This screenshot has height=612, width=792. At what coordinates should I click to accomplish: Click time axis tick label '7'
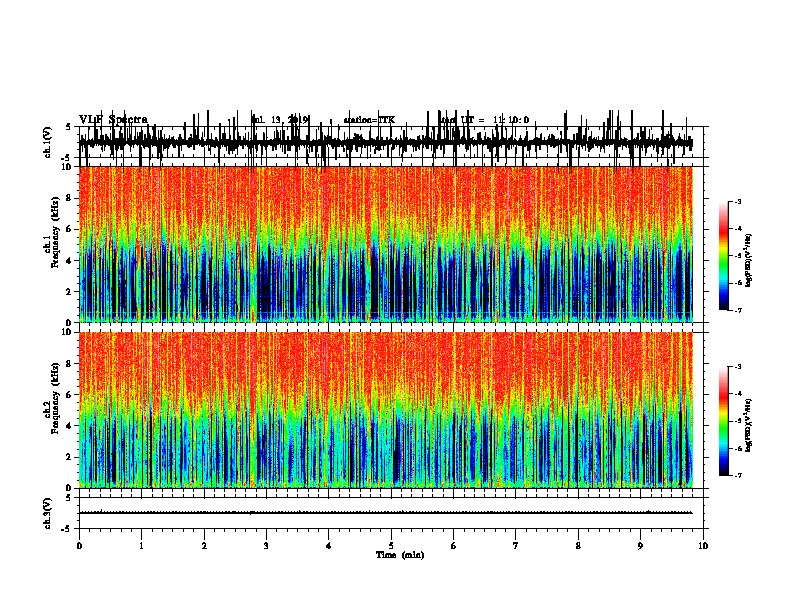point(516,546)
